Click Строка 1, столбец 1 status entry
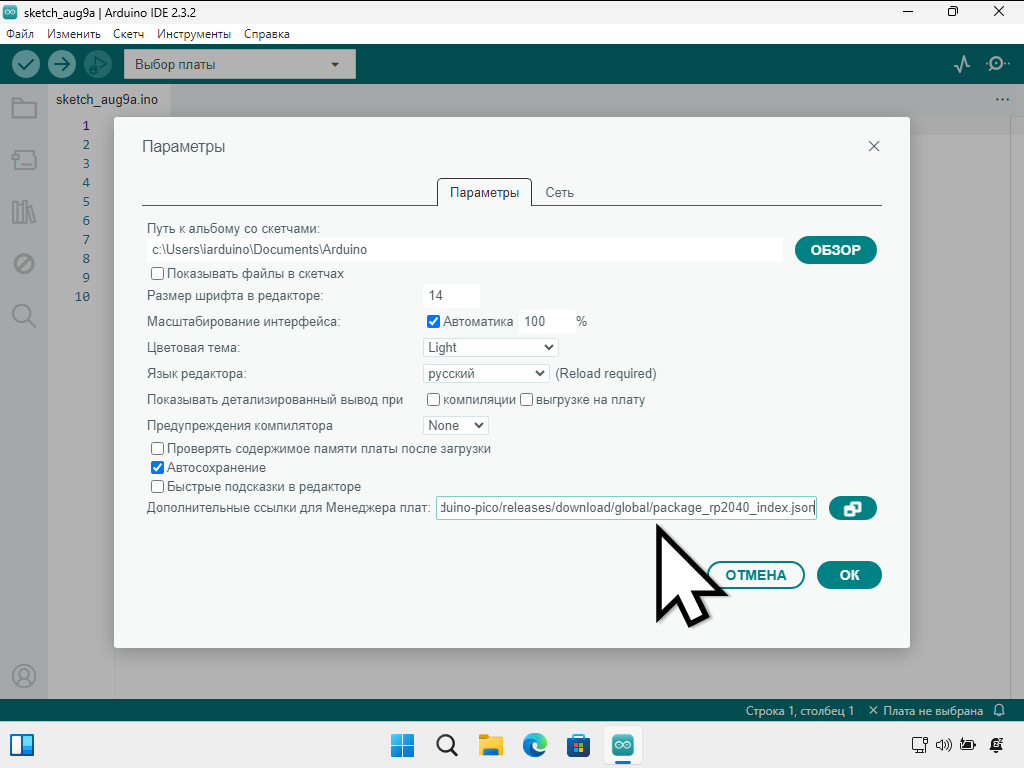 pyautogui.click(x=799, y=711)
